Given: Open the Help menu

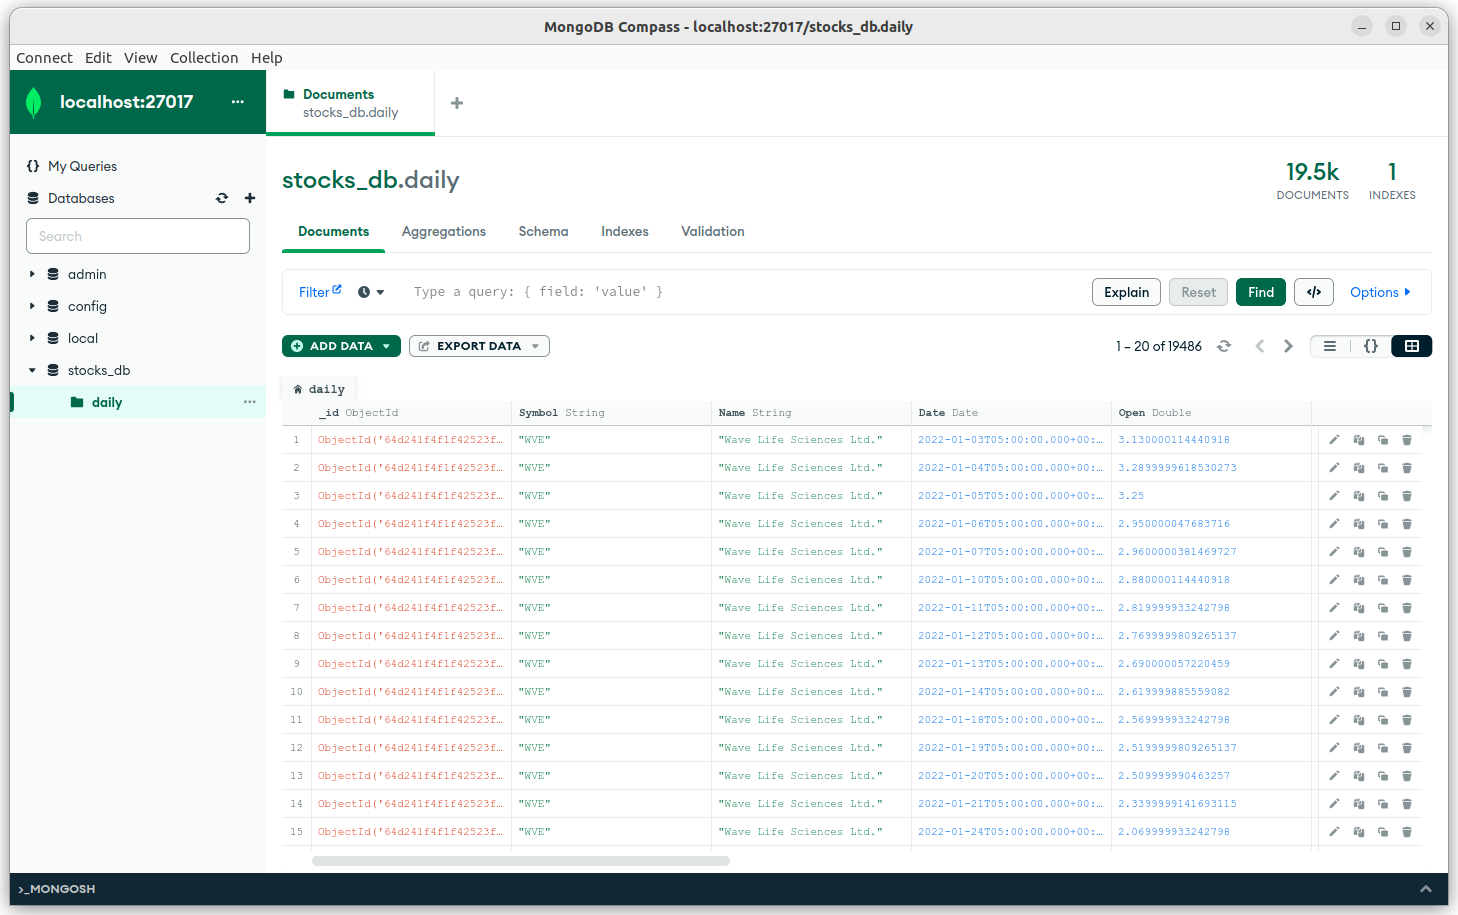Looking at the screenshot, I should (x=266, y=58).
